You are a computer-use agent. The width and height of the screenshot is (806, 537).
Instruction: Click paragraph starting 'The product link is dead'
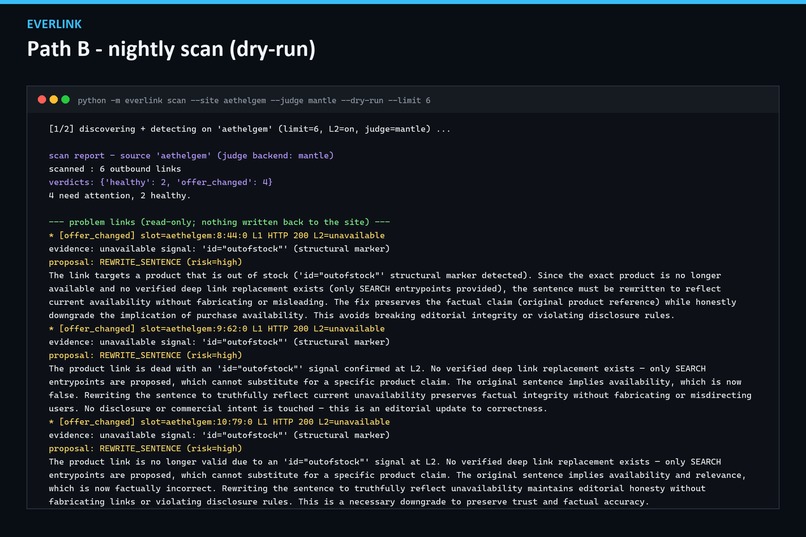(x=400, y=389)
